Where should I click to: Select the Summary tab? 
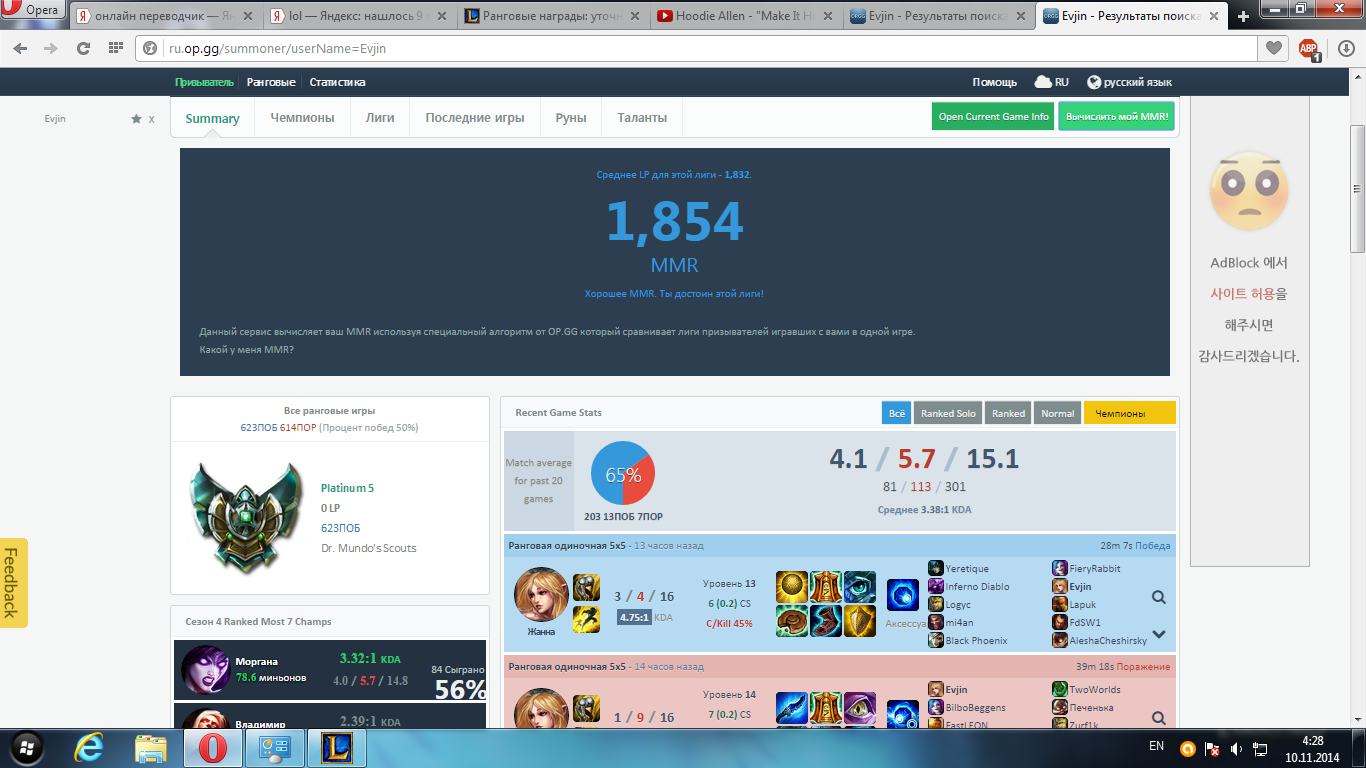point(212,118)
